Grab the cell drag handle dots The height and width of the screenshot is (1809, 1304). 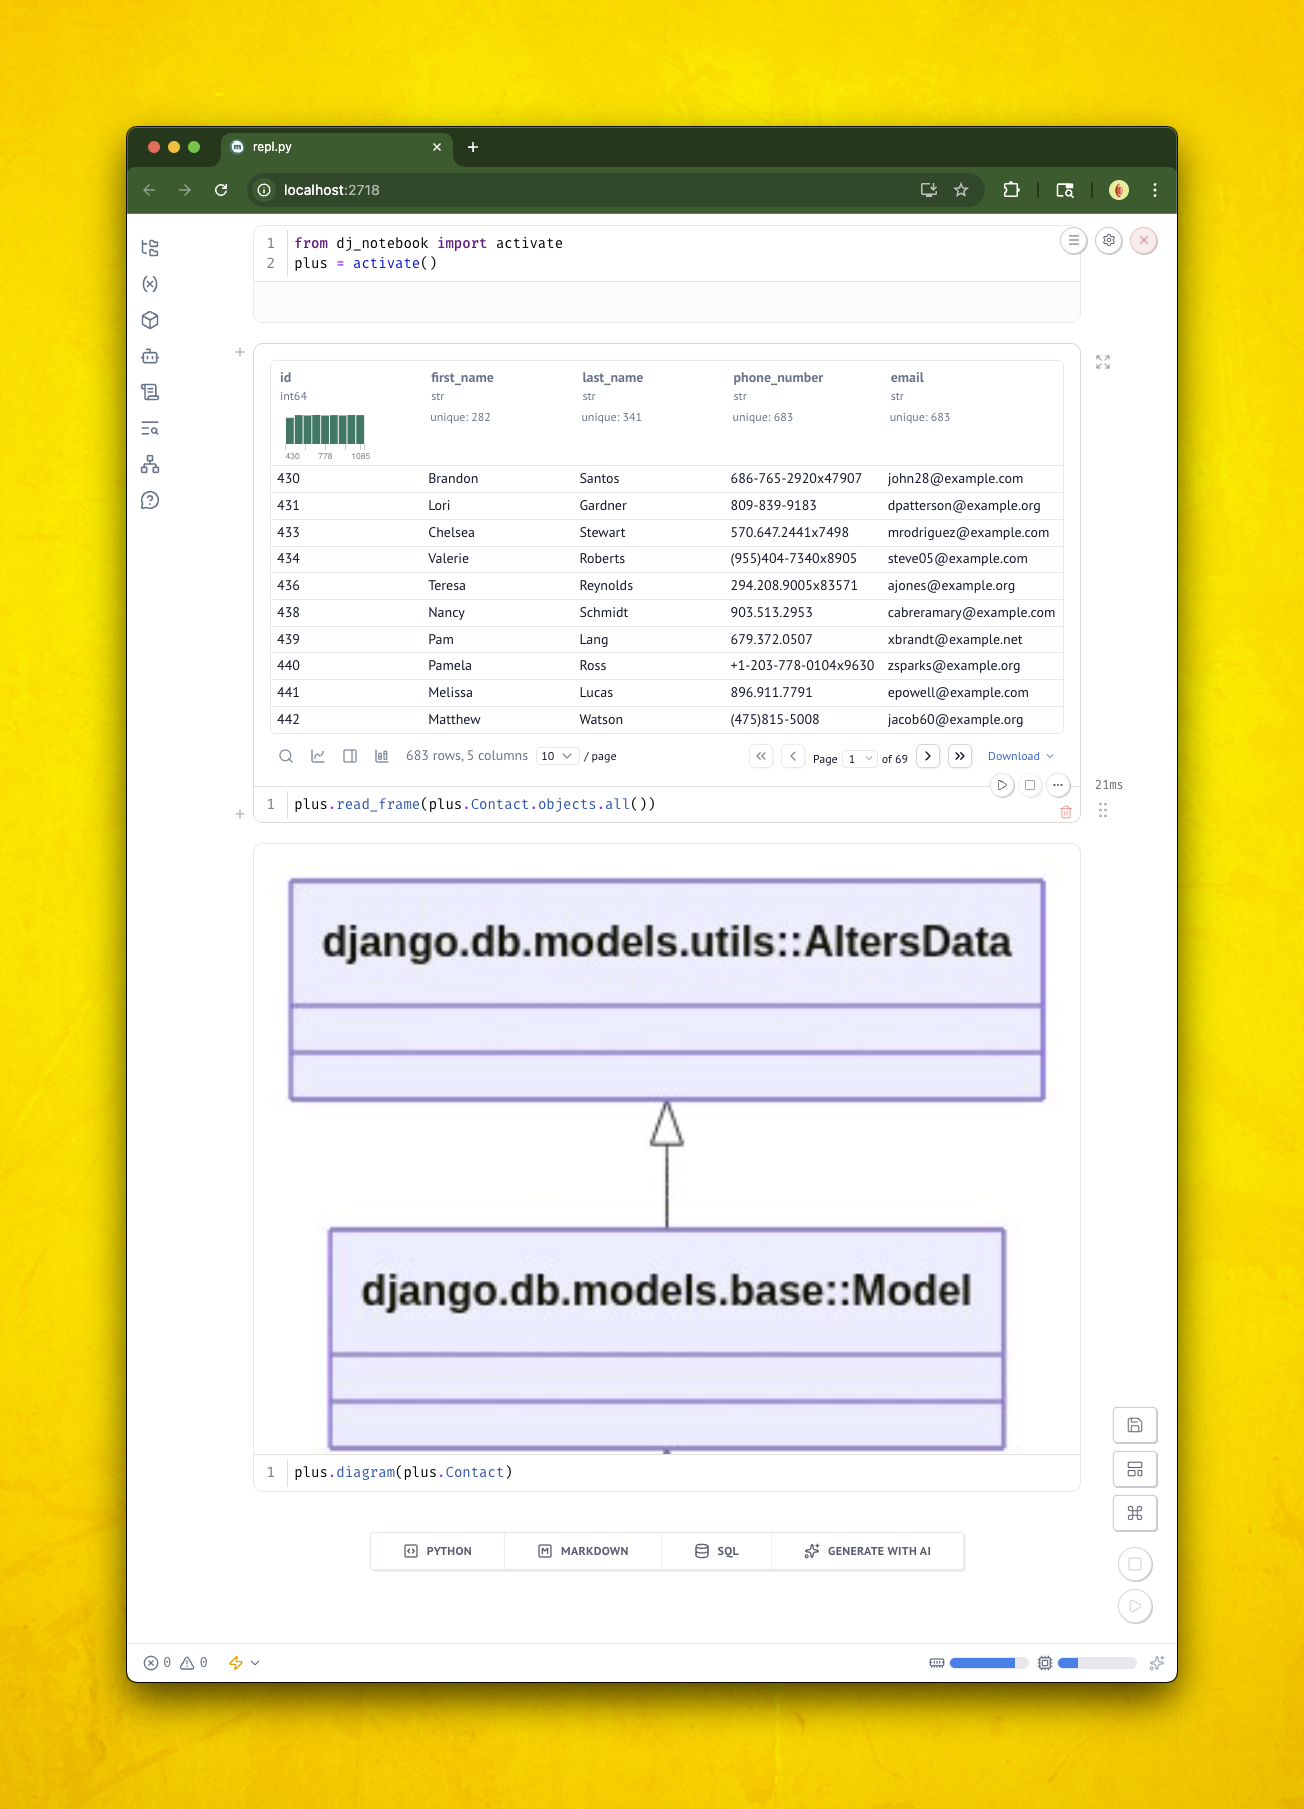(x=1103, y=810)
